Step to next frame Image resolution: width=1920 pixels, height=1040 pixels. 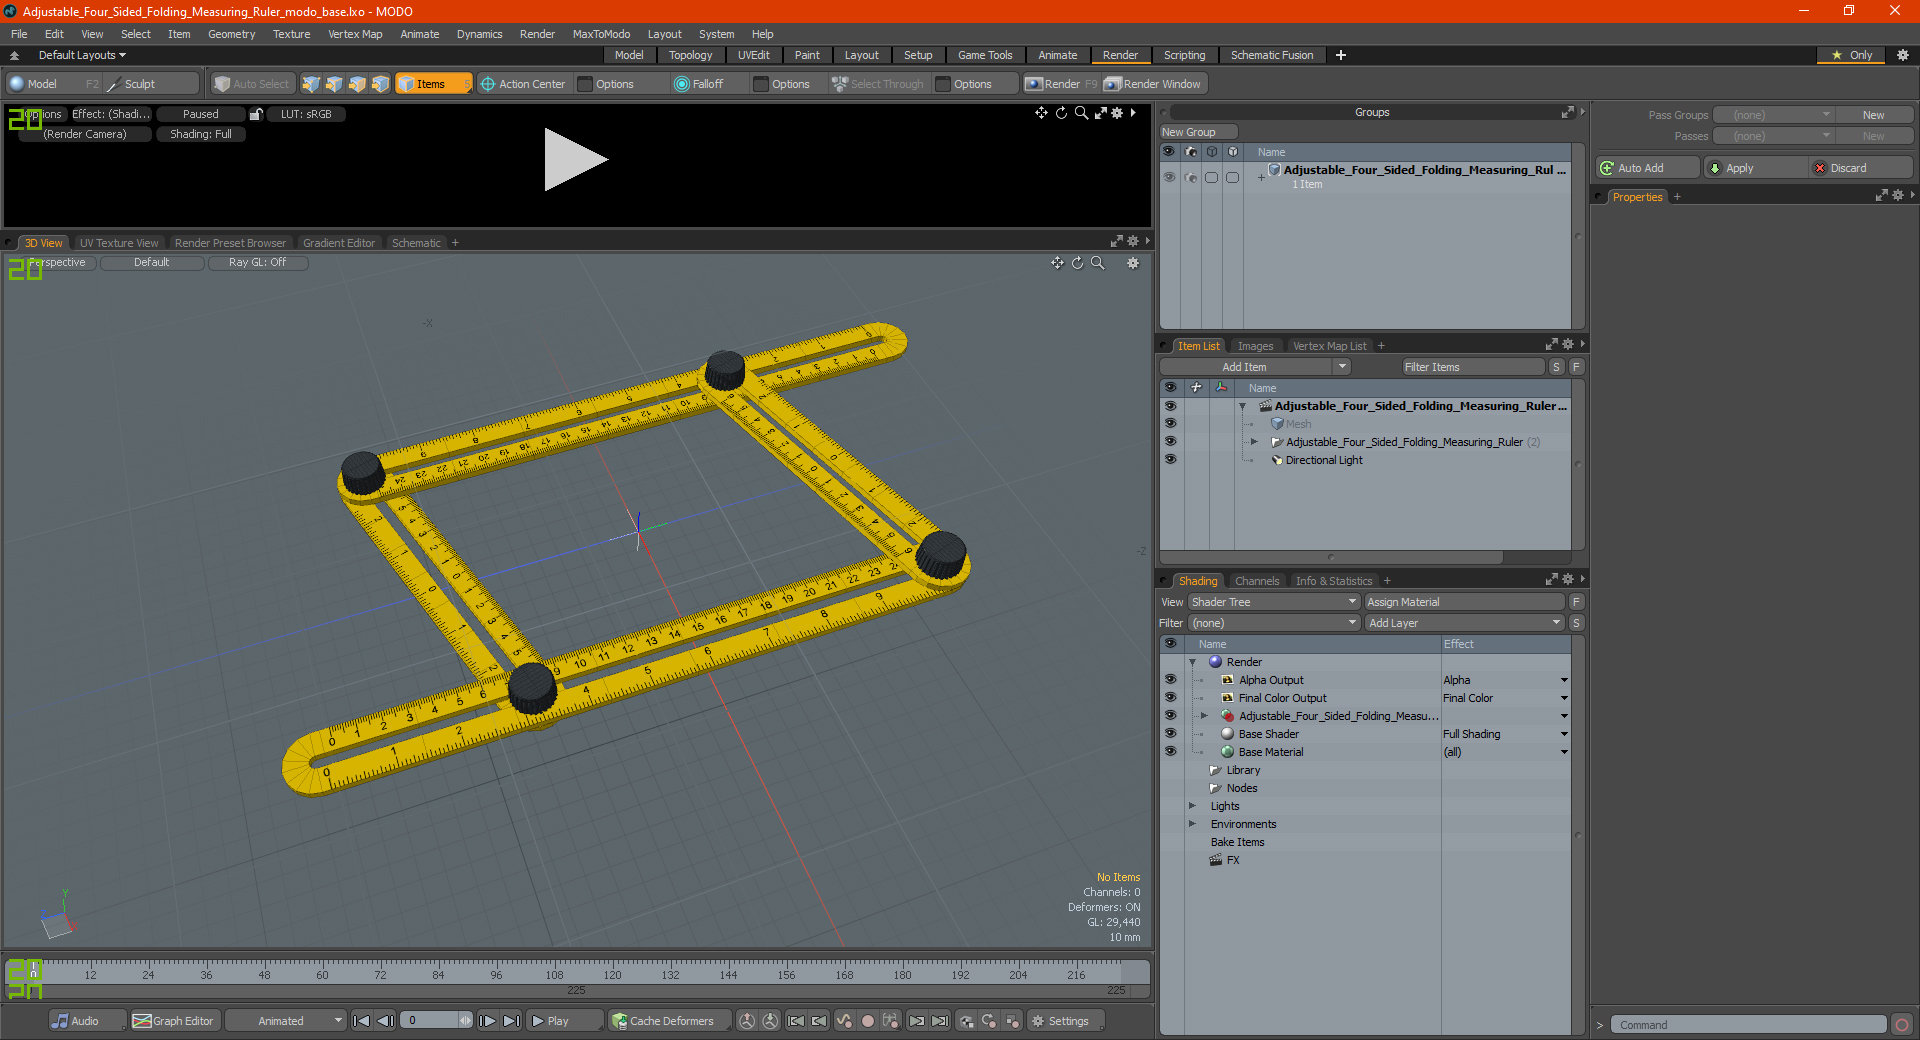[487, 1021]
